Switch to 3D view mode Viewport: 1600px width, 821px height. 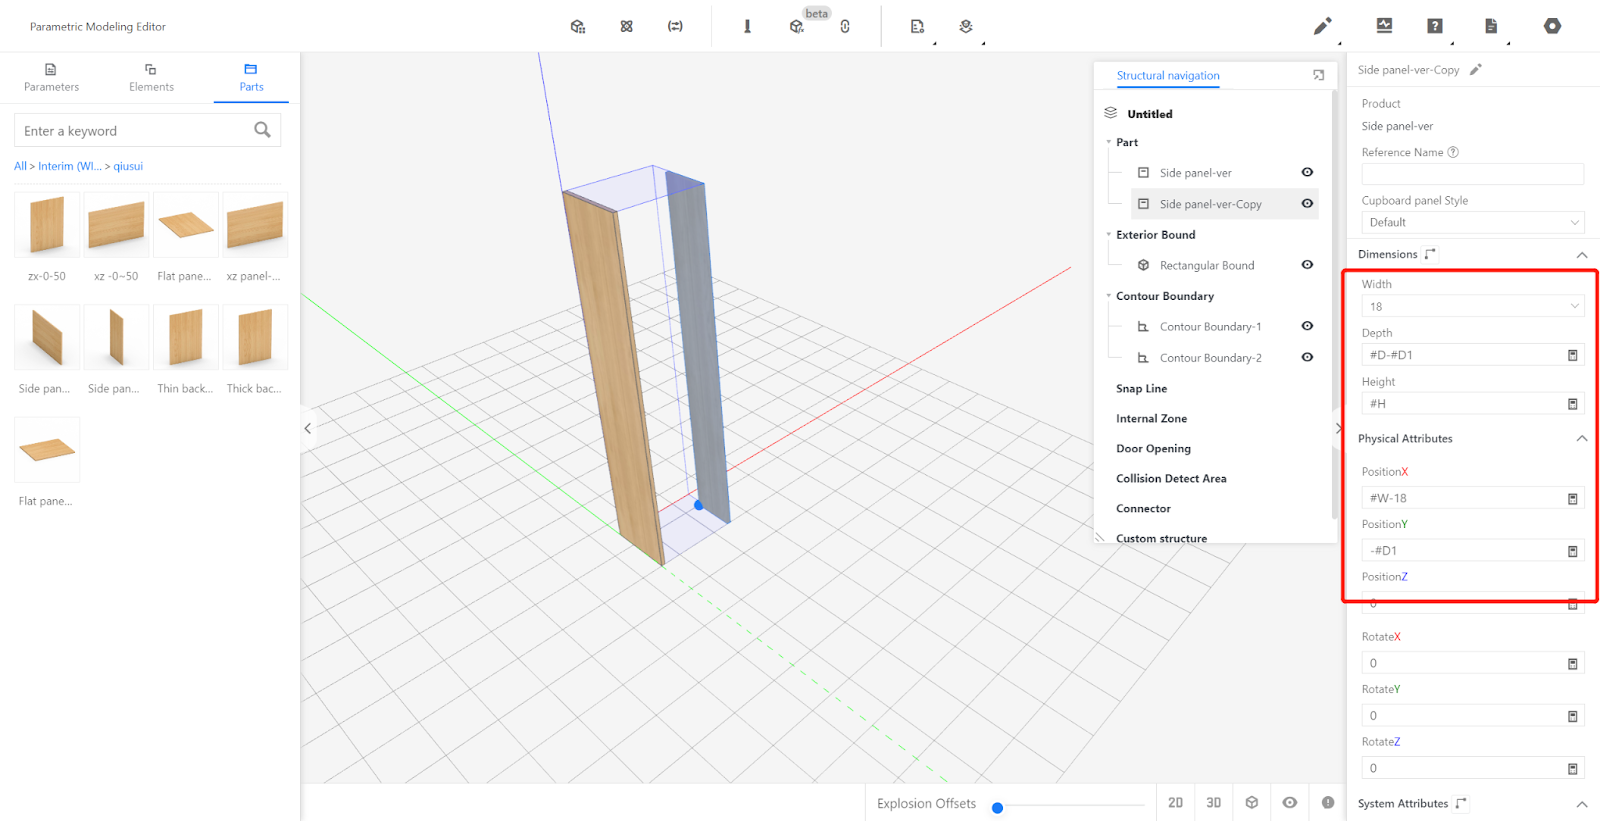click(x=1213, y=802)
